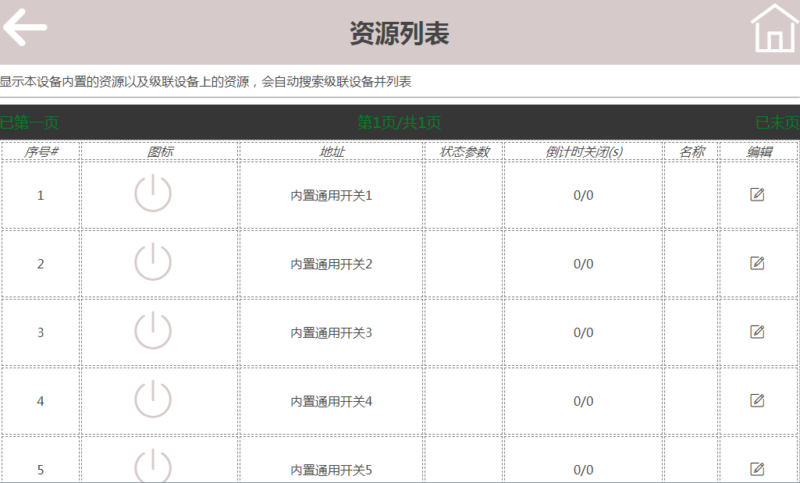Viewport: 800px width, 483px height.
Task: Edit row 1 with pencil icon
Action: coord(757,194)
